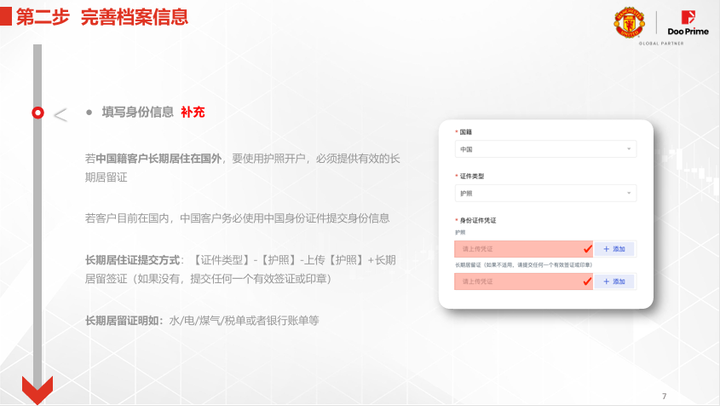Image resolution: width=720 pixels, height=406 pixels.
Task: Click the 身份证件凭证 label
Action: tap(478, 220)
